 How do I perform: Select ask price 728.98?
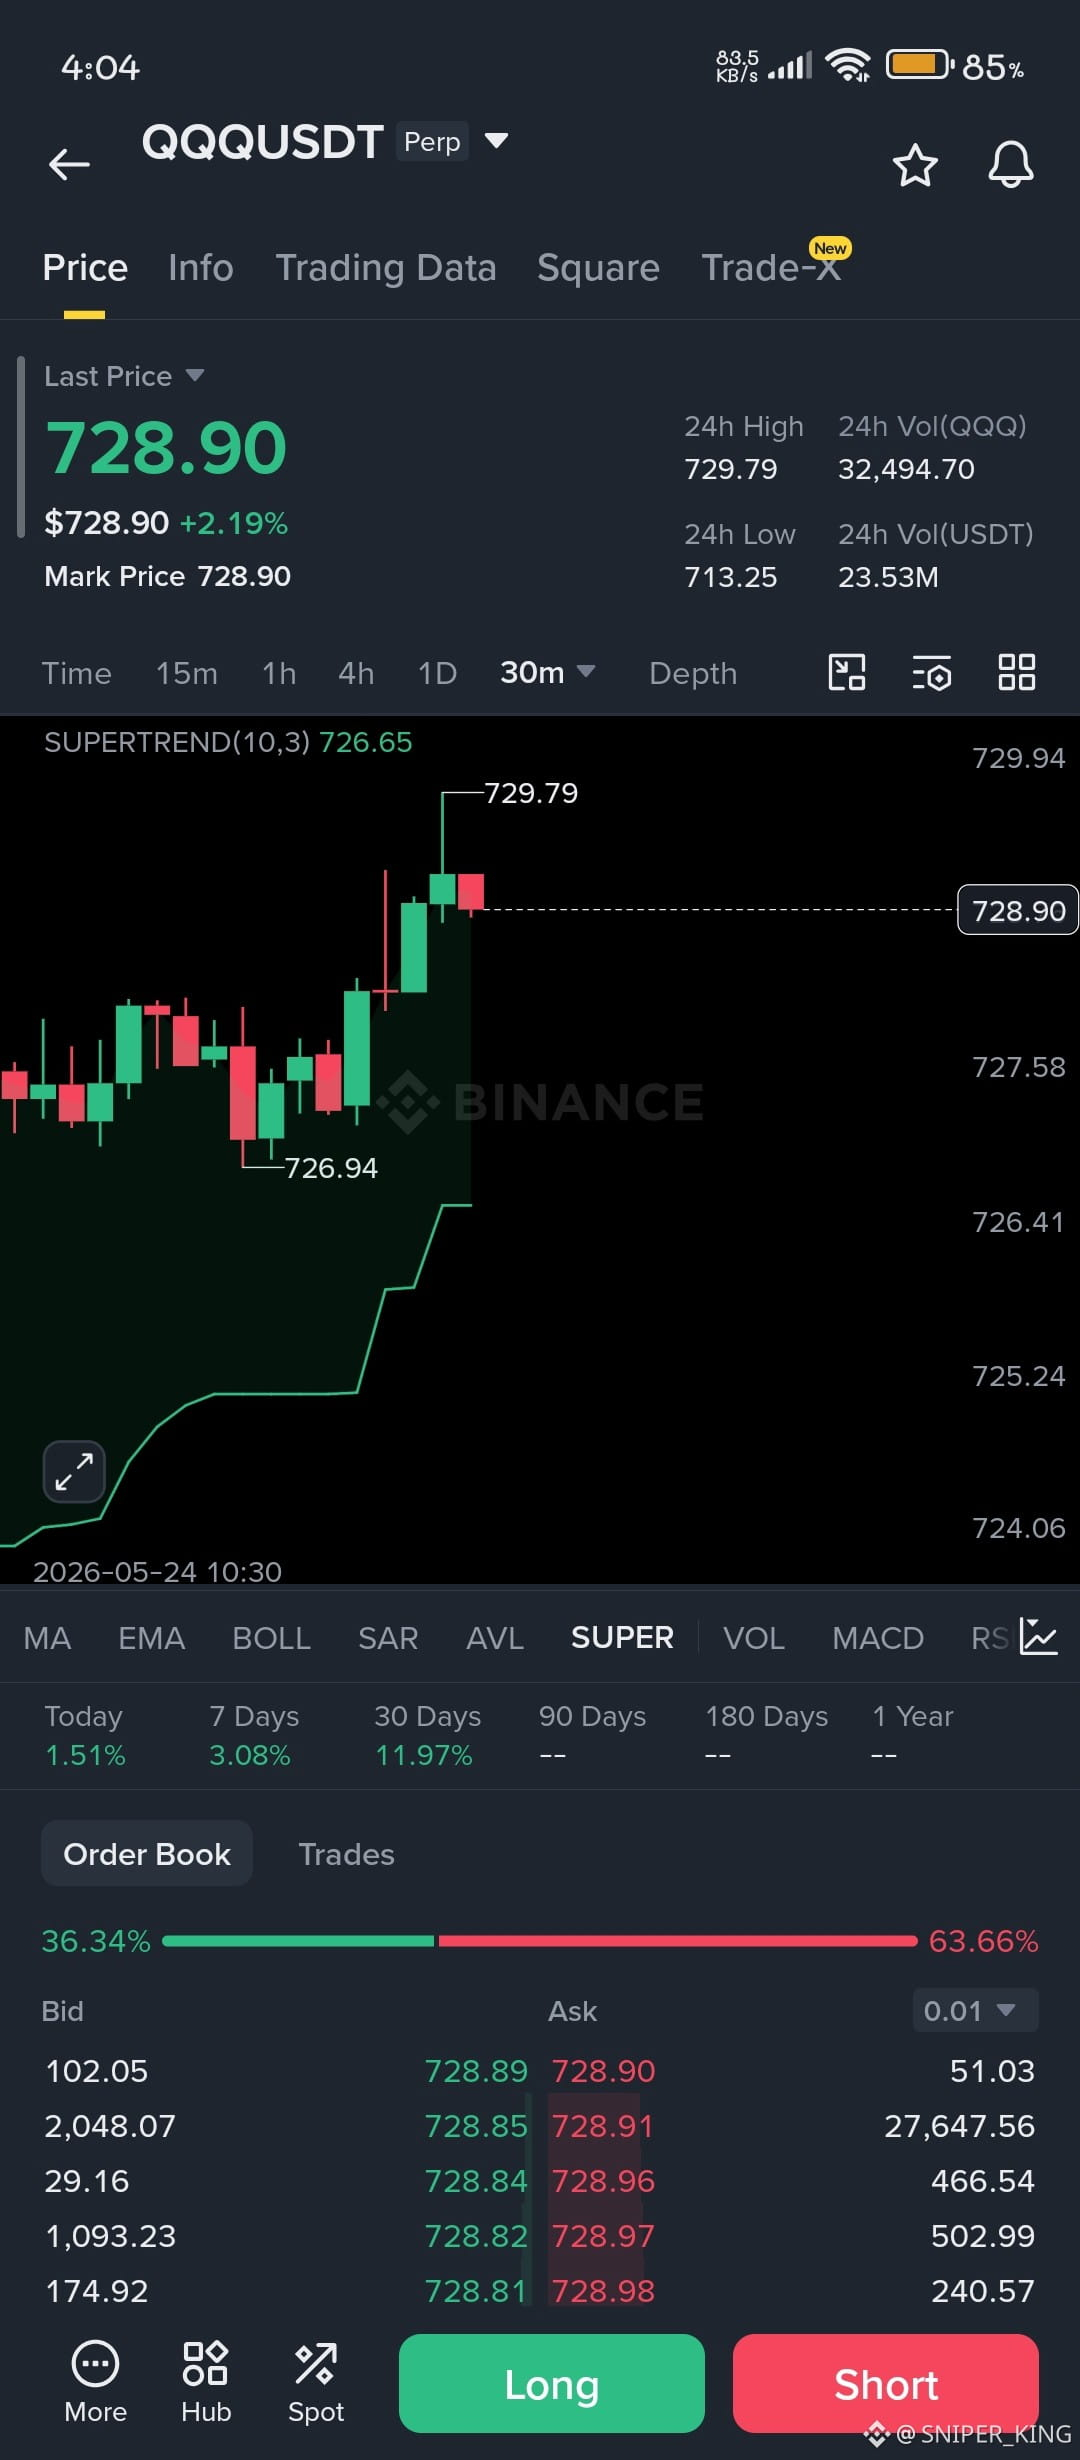(604, 2290)
